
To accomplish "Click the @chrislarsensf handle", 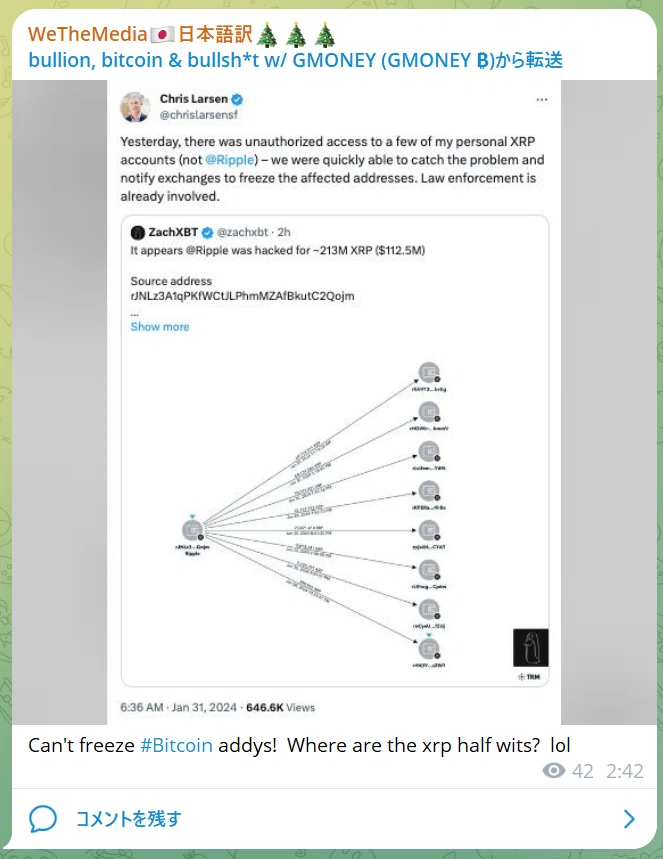I will click(198, 115).
